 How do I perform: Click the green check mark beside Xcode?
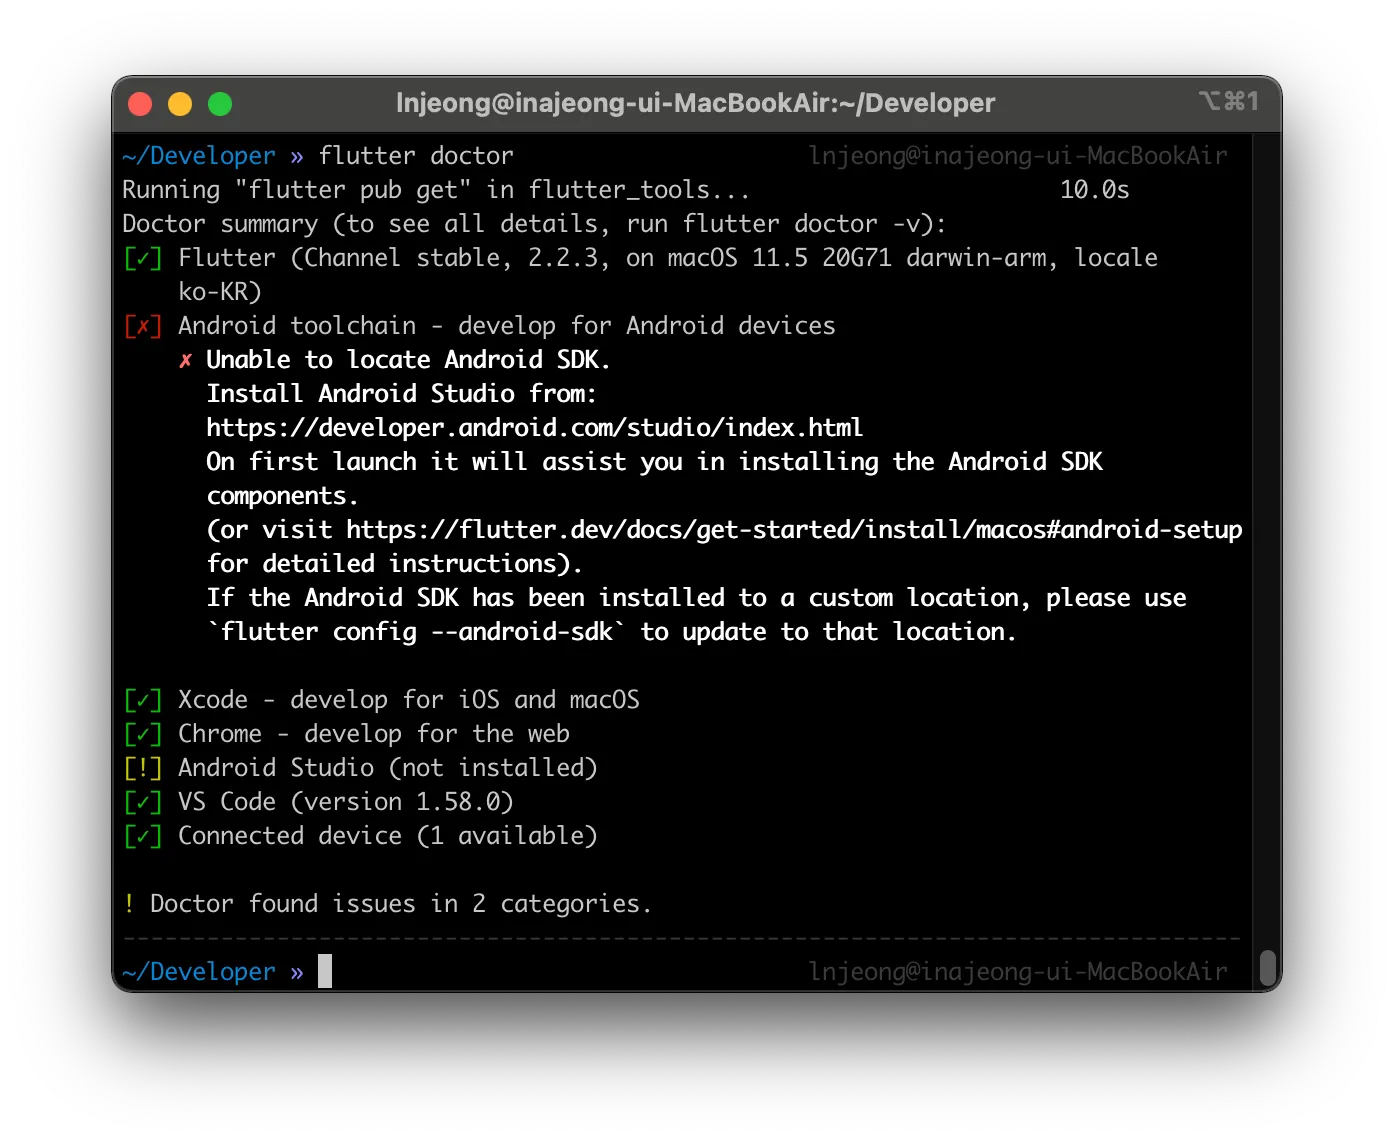tap(143, 700)
